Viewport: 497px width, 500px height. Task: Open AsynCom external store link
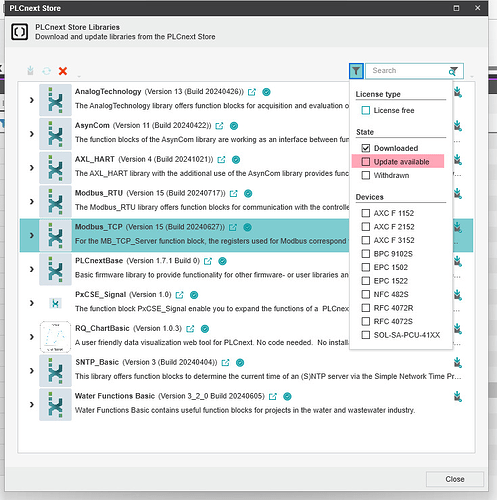coord(219,126)
